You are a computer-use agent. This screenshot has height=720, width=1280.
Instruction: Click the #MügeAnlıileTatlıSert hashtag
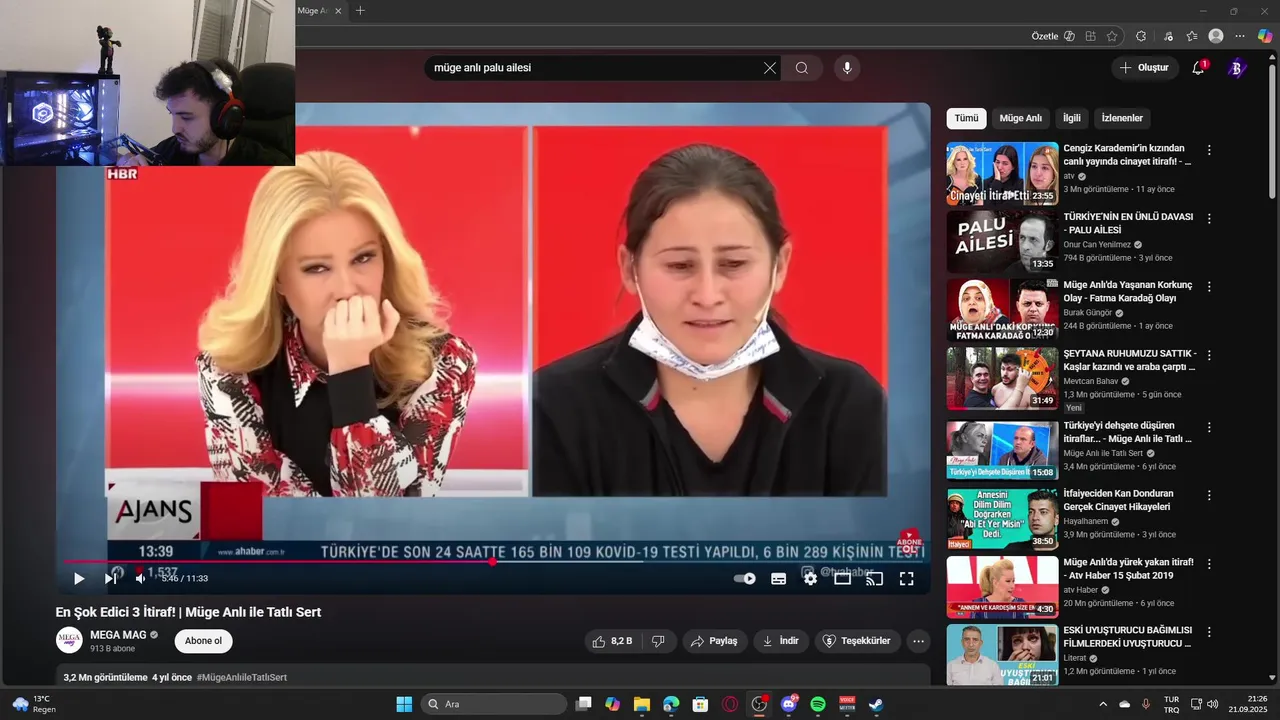241,677
